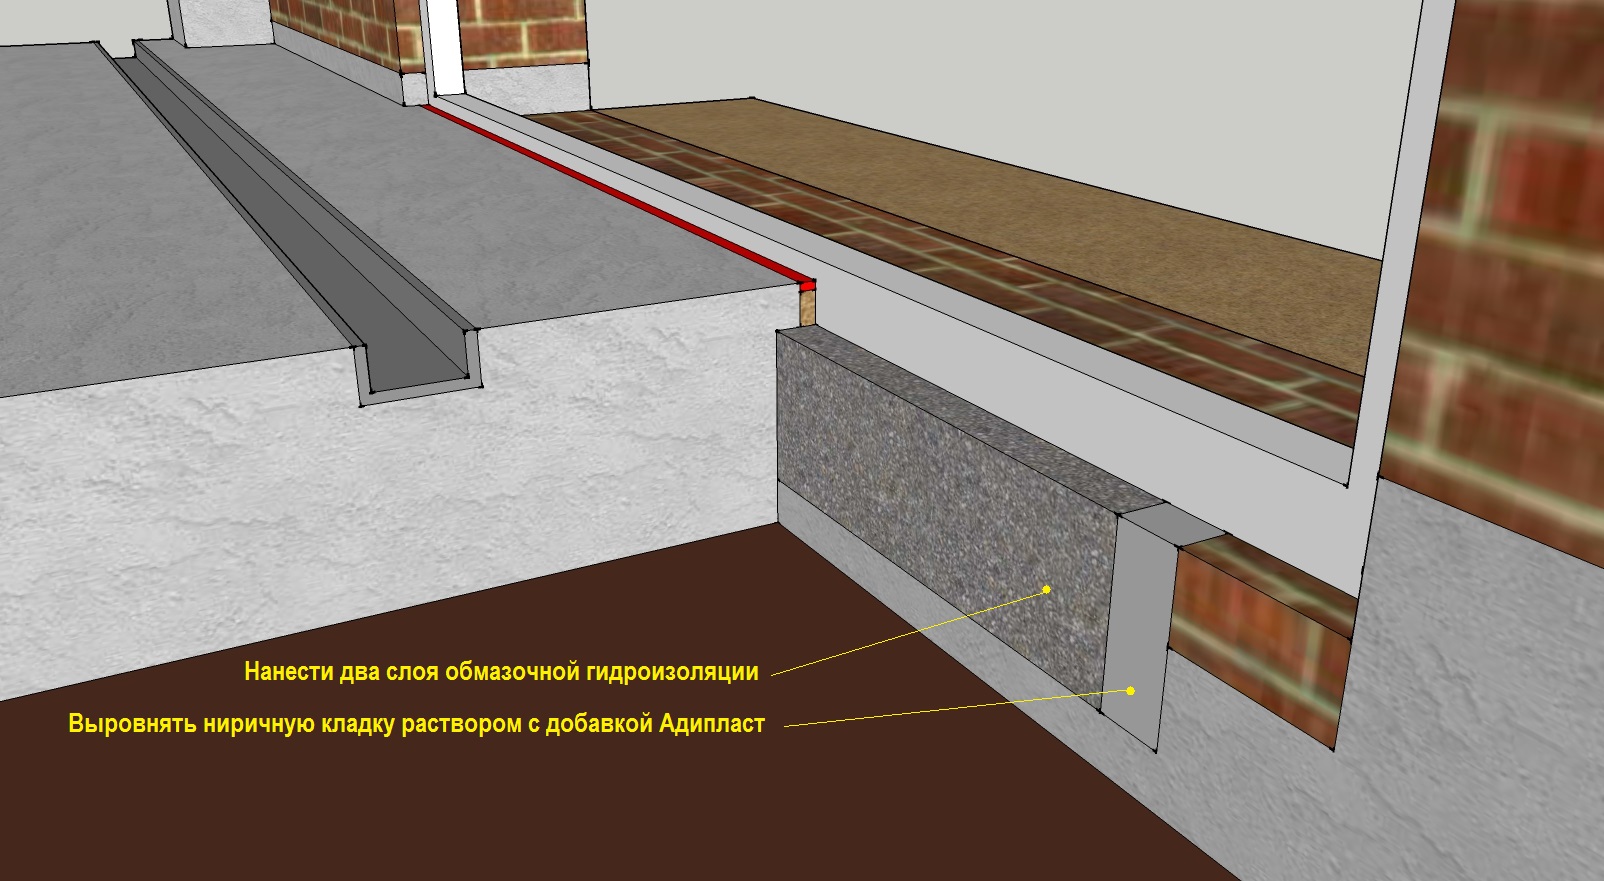The height and width of the screenshot is (881, 1604).
Task: Click the yellow dot on the gravel layer
Action: 1047,590
